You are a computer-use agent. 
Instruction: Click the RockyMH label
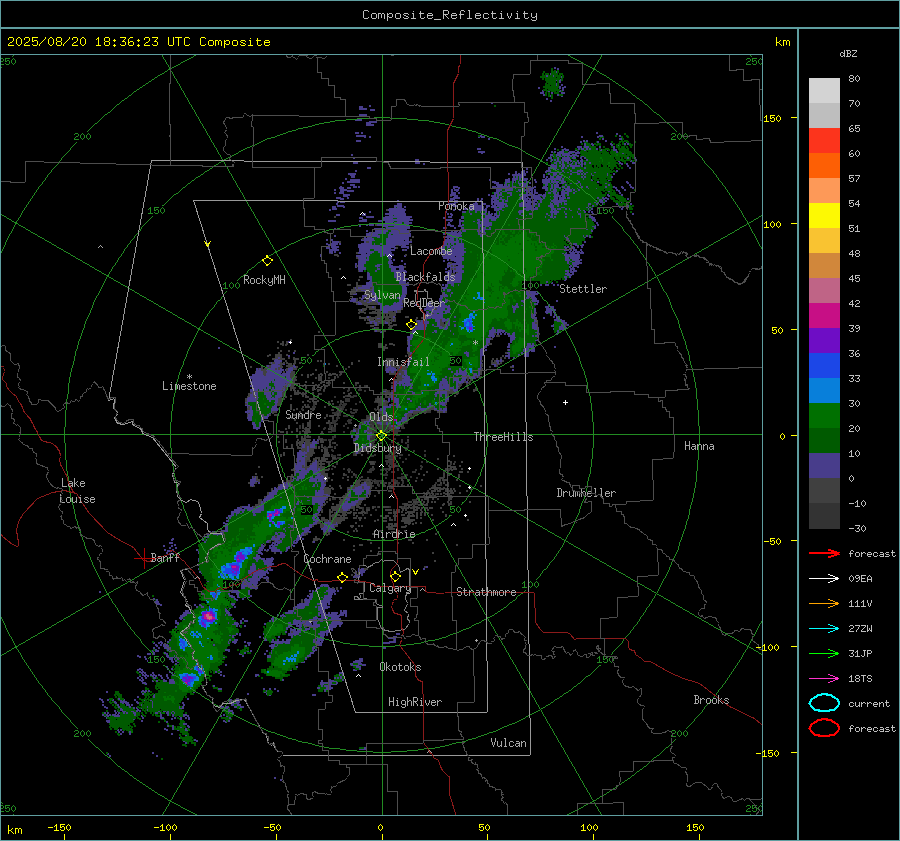pos(264,280)
